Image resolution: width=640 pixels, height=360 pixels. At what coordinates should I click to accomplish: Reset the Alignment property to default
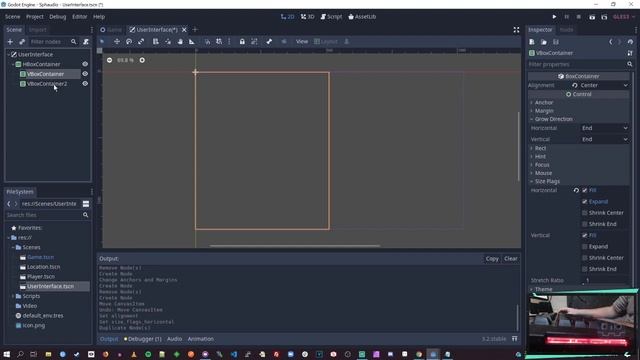575,85
